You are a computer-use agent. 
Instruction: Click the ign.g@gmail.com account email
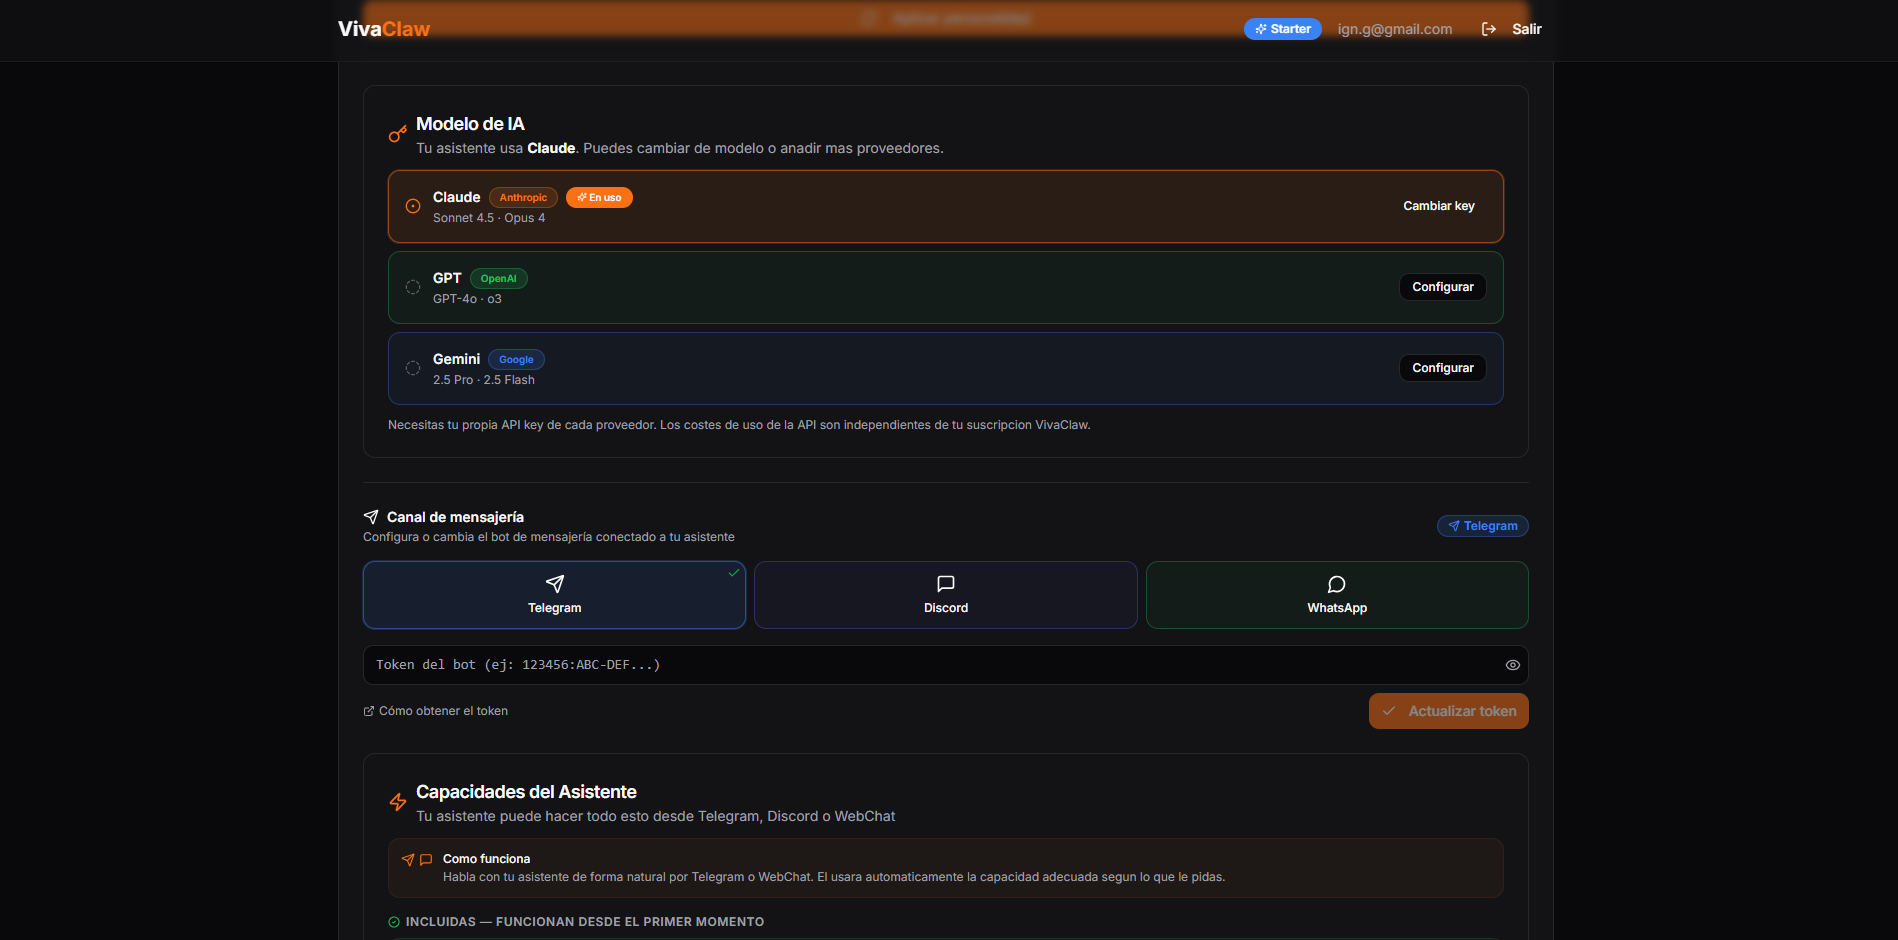[x=1395, y=29]
